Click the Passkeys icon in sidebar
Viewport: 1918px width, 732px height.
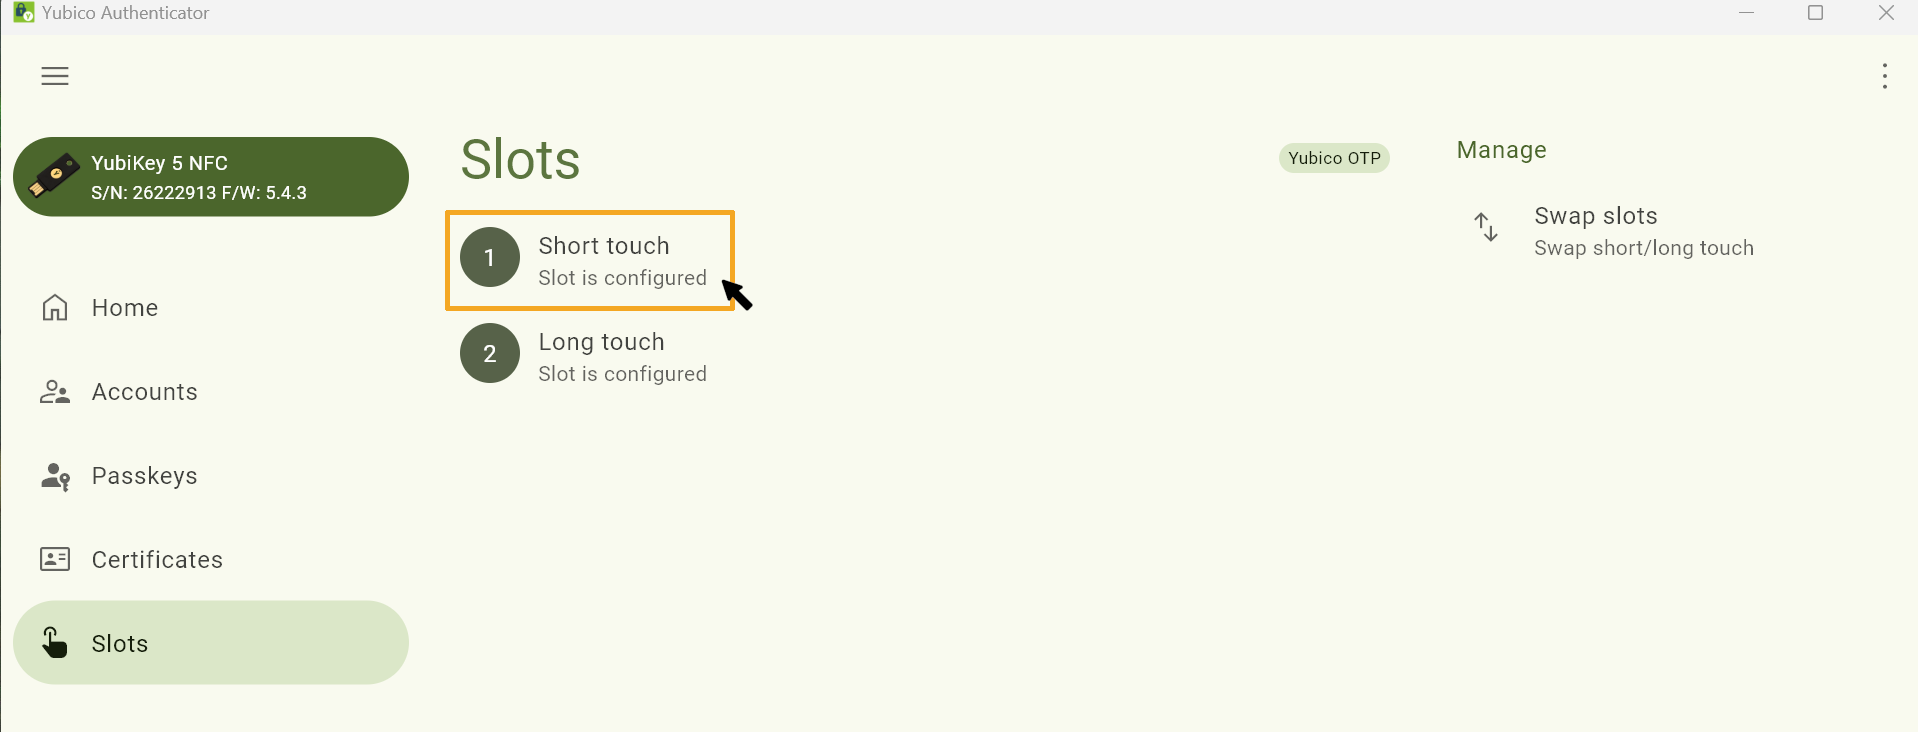54,476
